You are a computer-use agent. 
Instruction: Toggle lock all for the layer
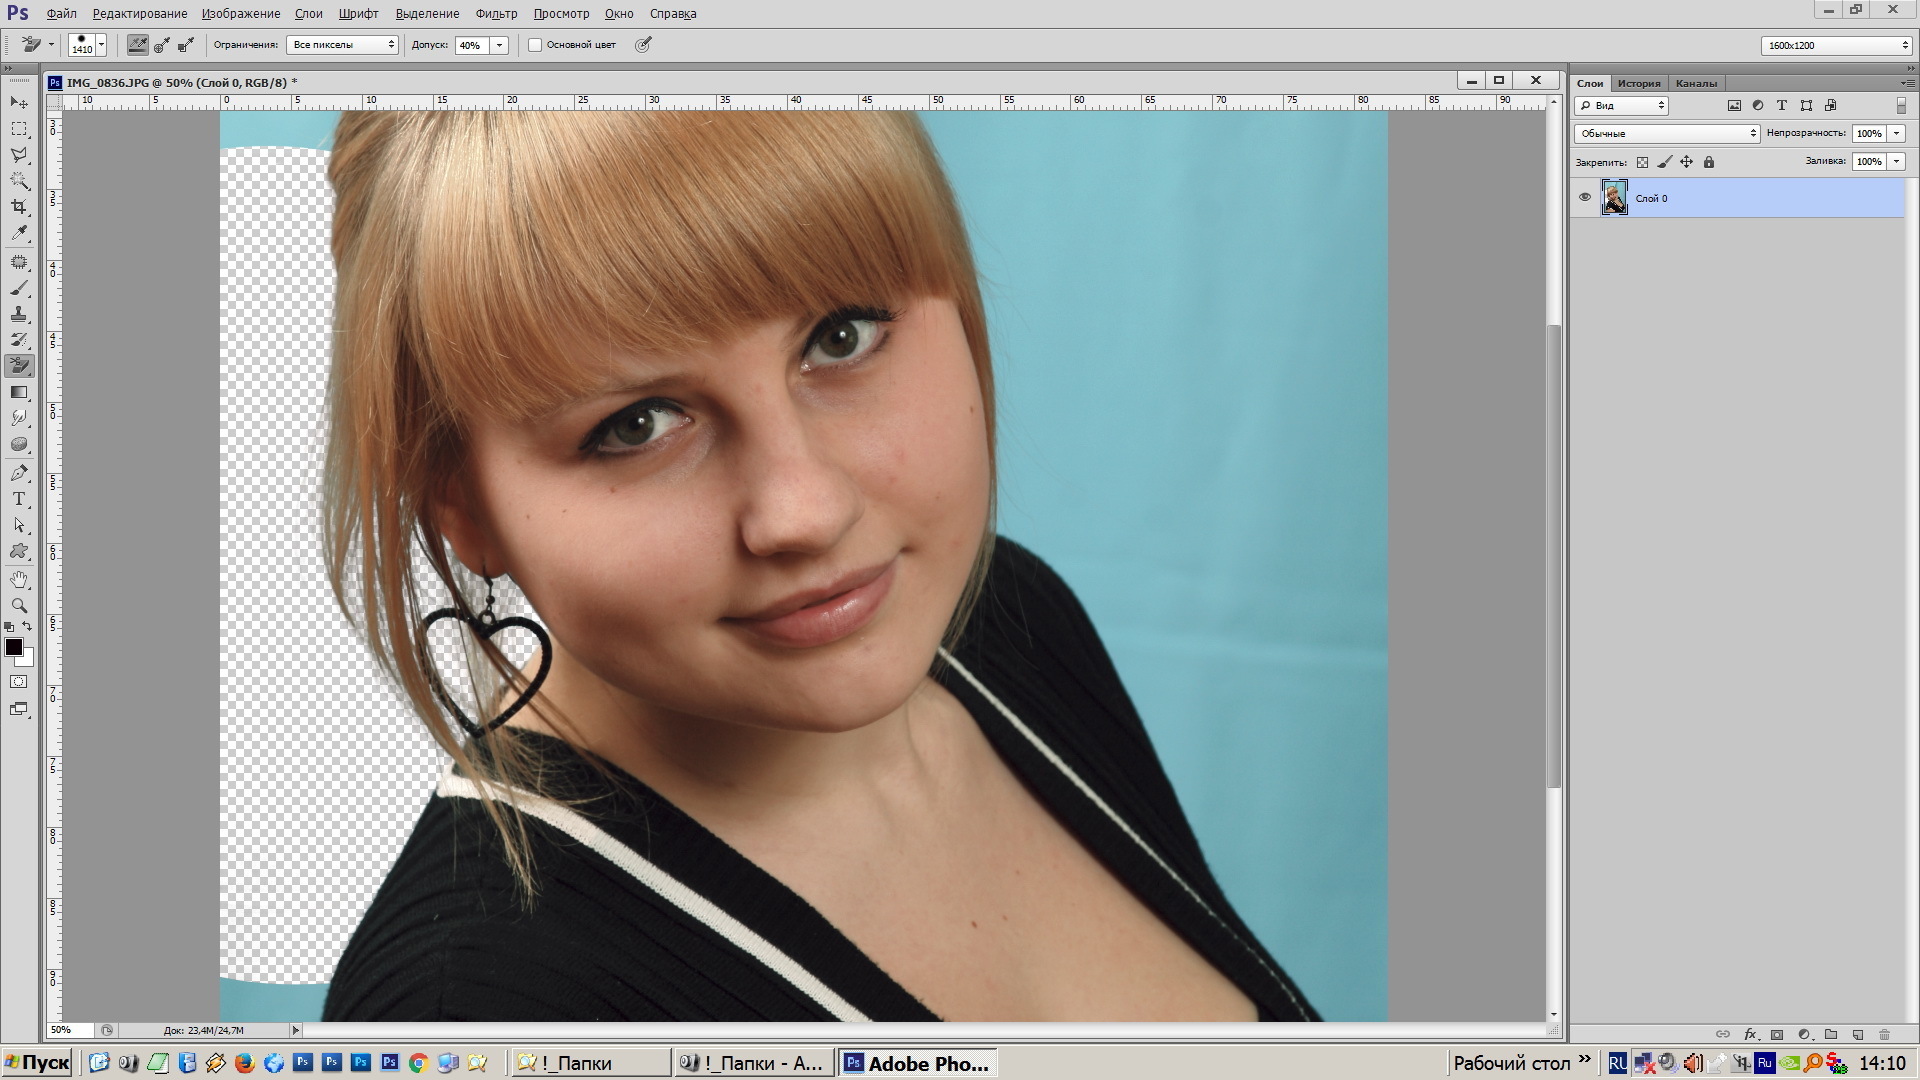tap(1708, 162)
